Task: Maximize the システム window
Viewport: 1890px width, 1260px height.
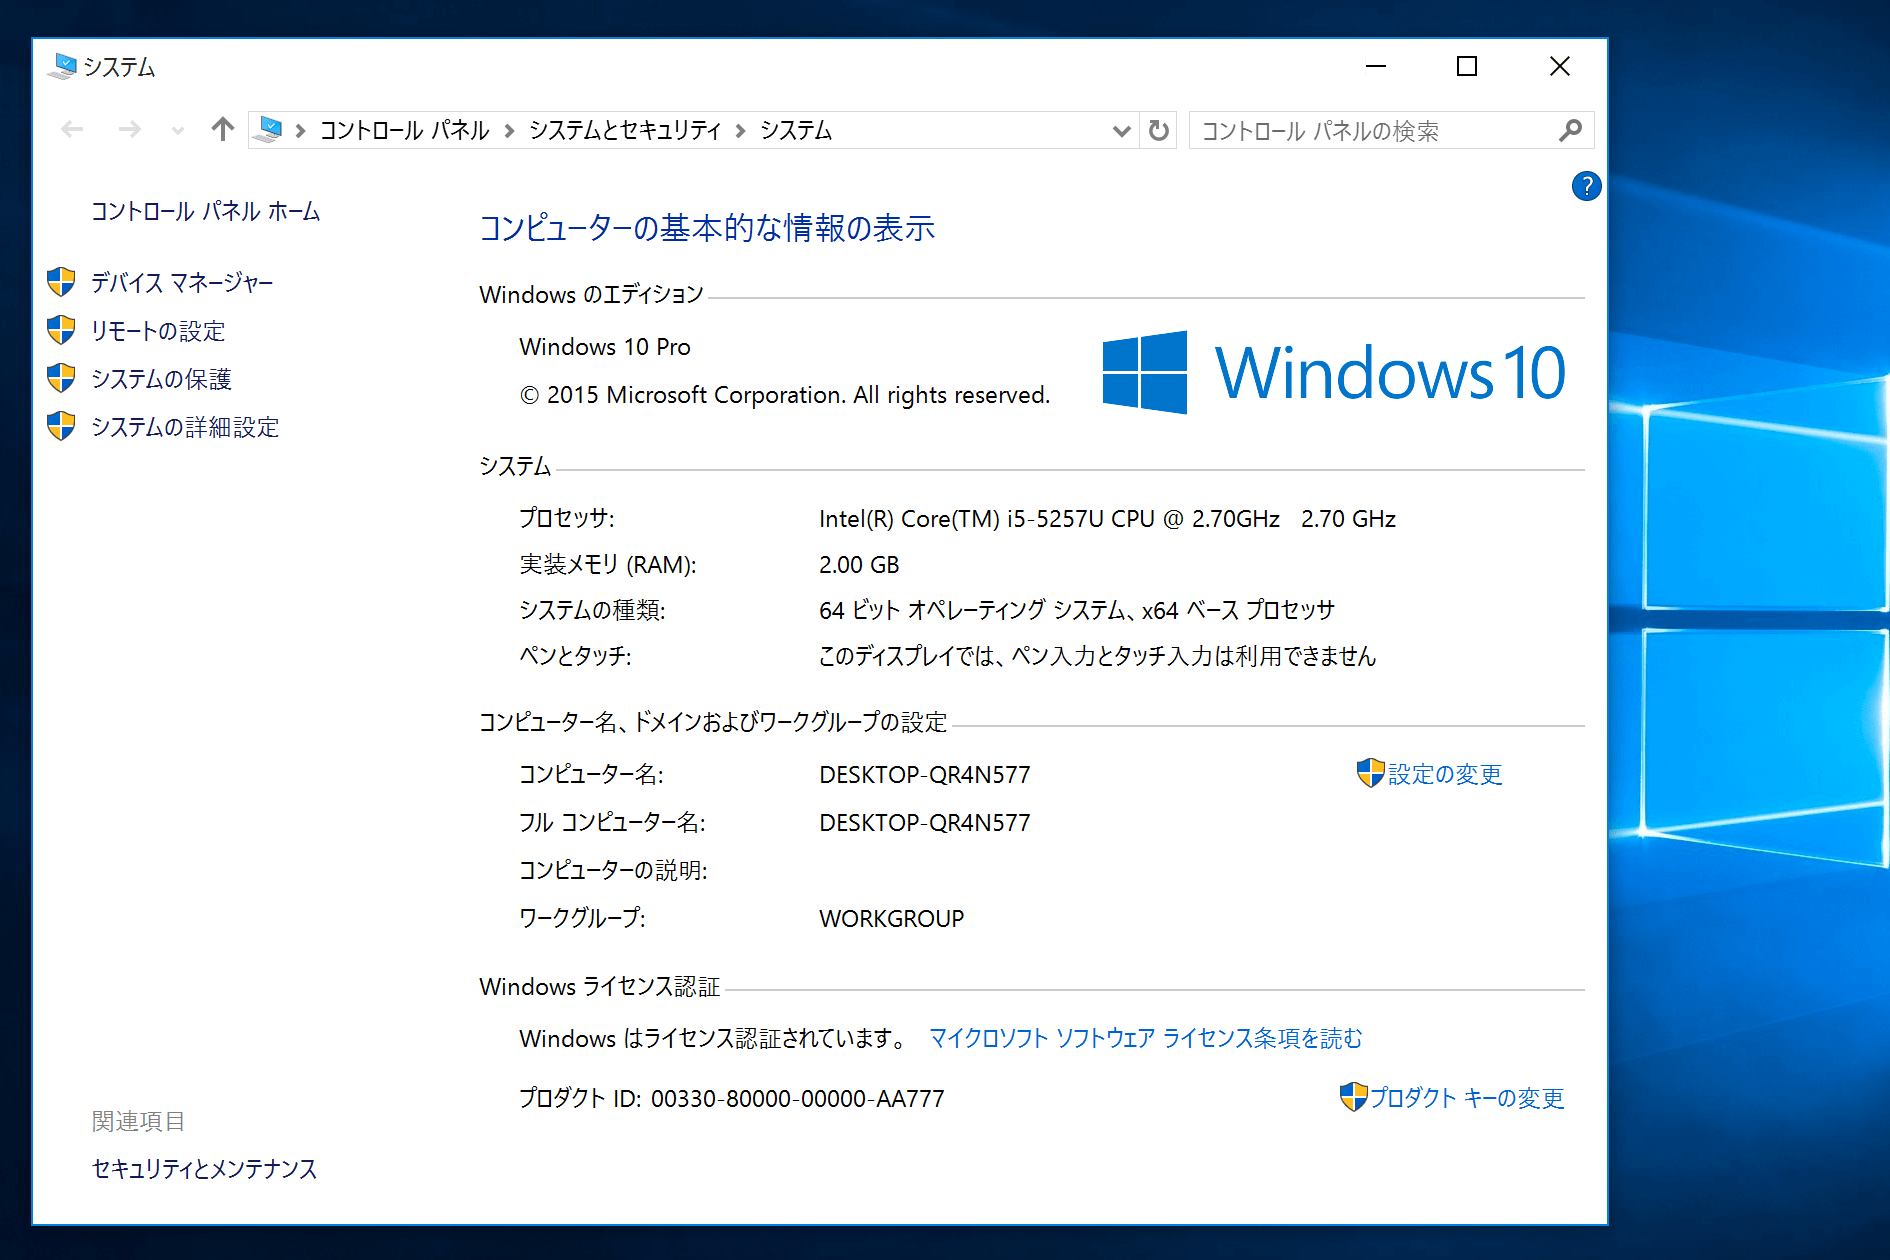Action: point(1467,66)
